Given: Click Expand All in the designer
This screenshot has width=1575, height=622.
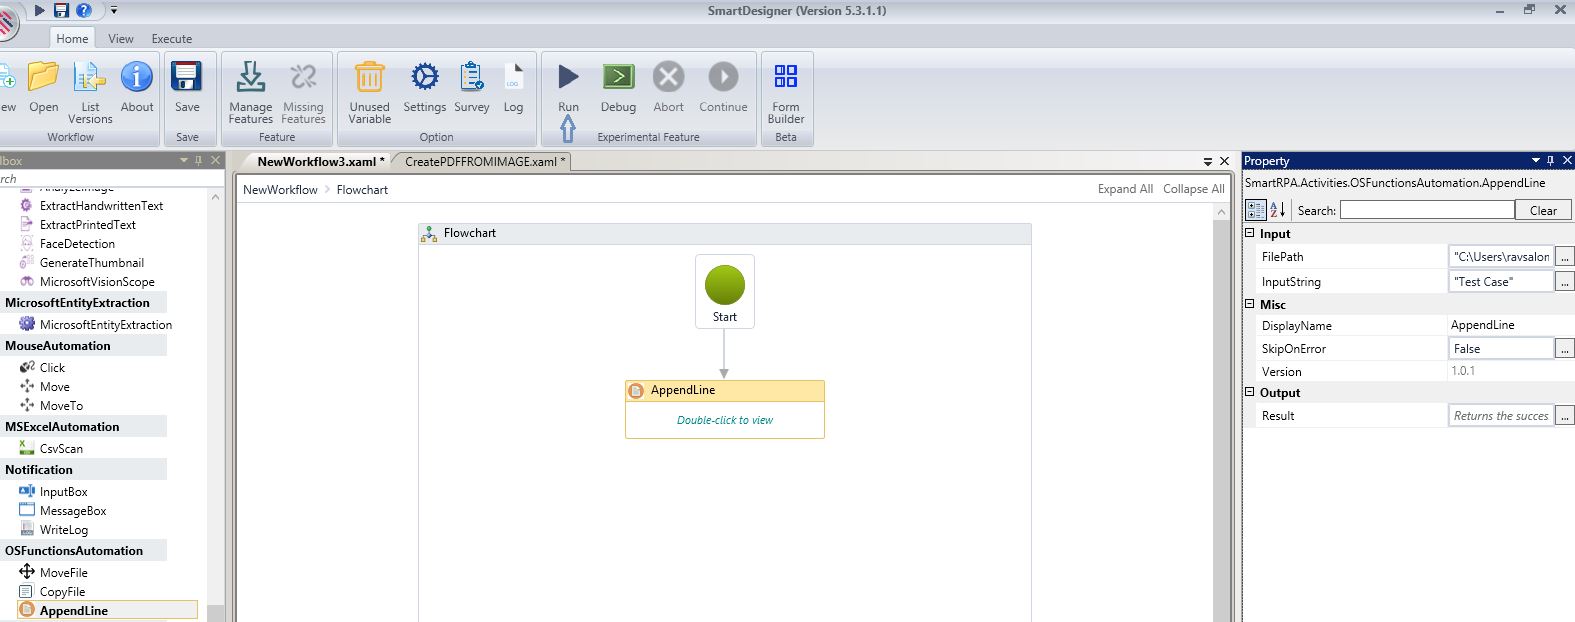Looking at the screenshot, I should point(1124,189).
